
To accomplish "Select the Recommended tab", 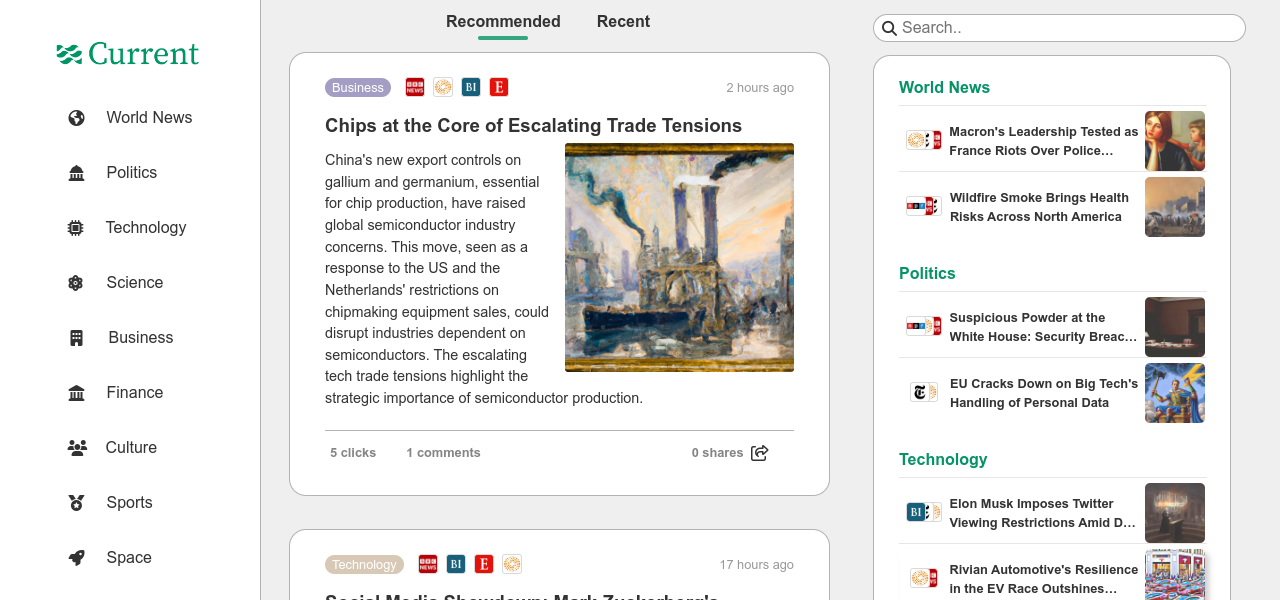I will coord(503,22).
